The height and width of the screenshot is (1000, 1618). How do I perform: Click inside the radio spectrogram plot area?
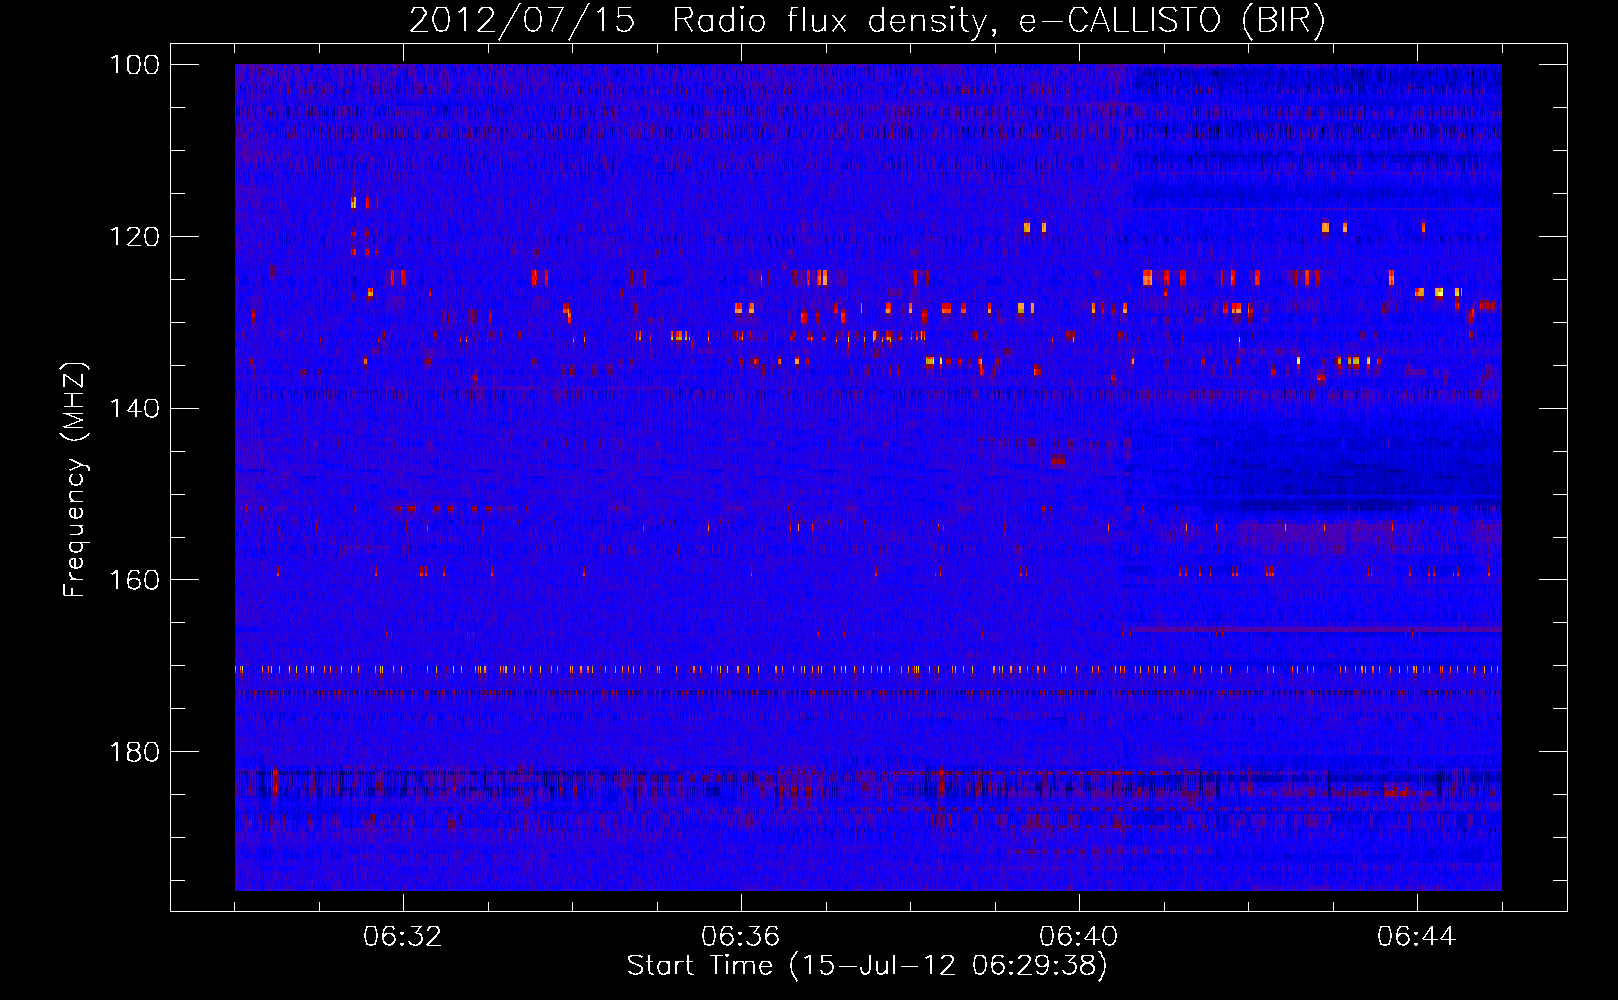868,477
